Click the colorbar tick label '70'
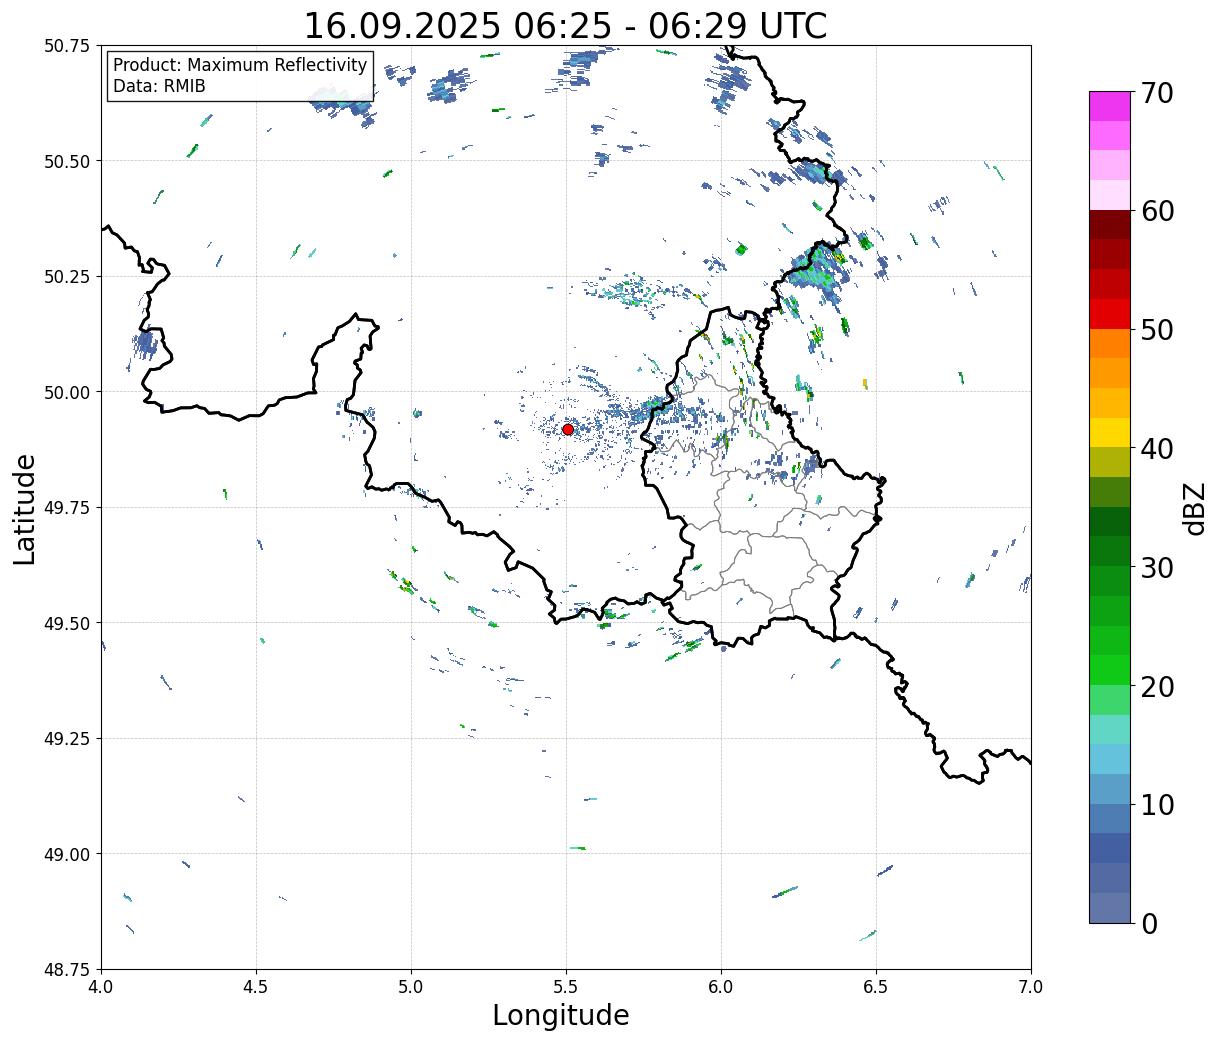Viewport: 1219px width, 1040px height. point(1157,93)
